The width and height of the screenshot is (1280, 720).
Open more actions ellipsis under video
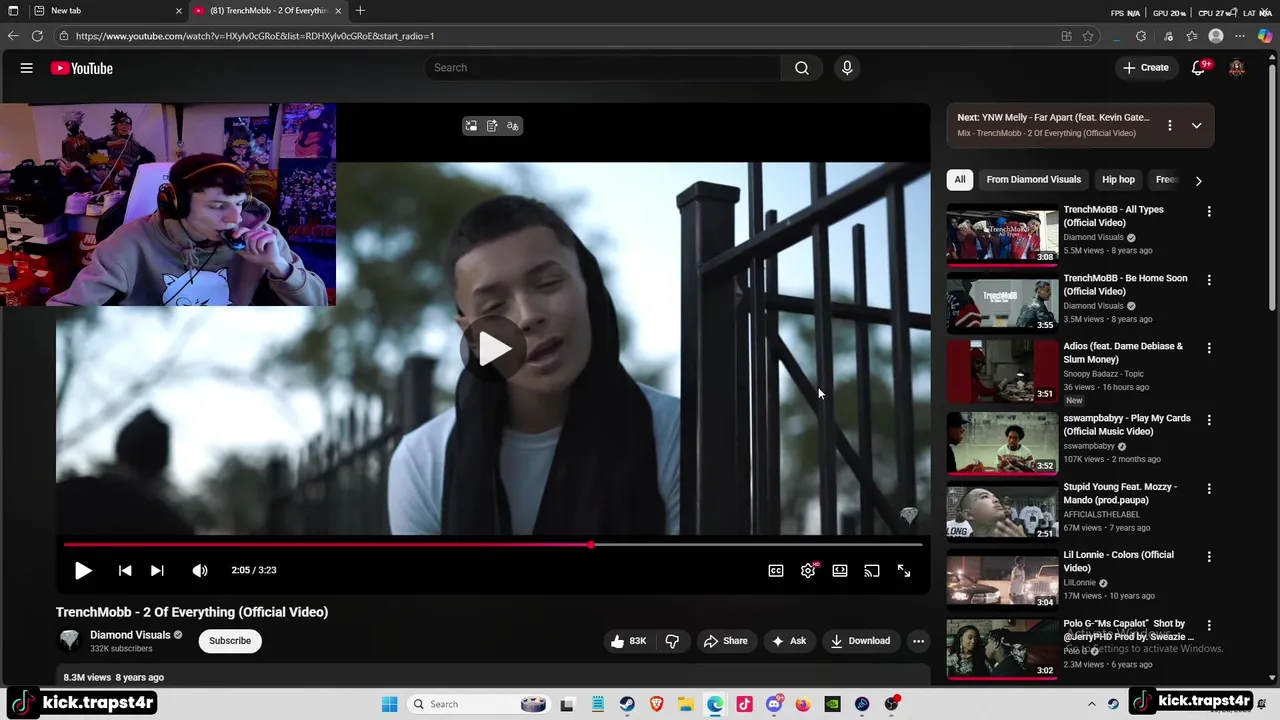(918, 641)
